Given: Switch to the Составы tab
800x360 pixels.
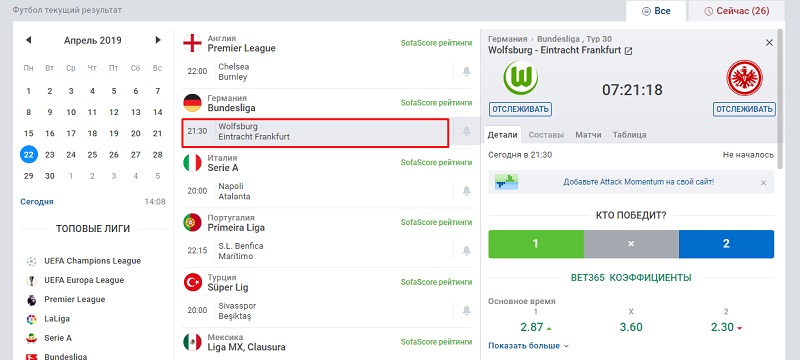Looking at the screenshot, I should [546, 135].
